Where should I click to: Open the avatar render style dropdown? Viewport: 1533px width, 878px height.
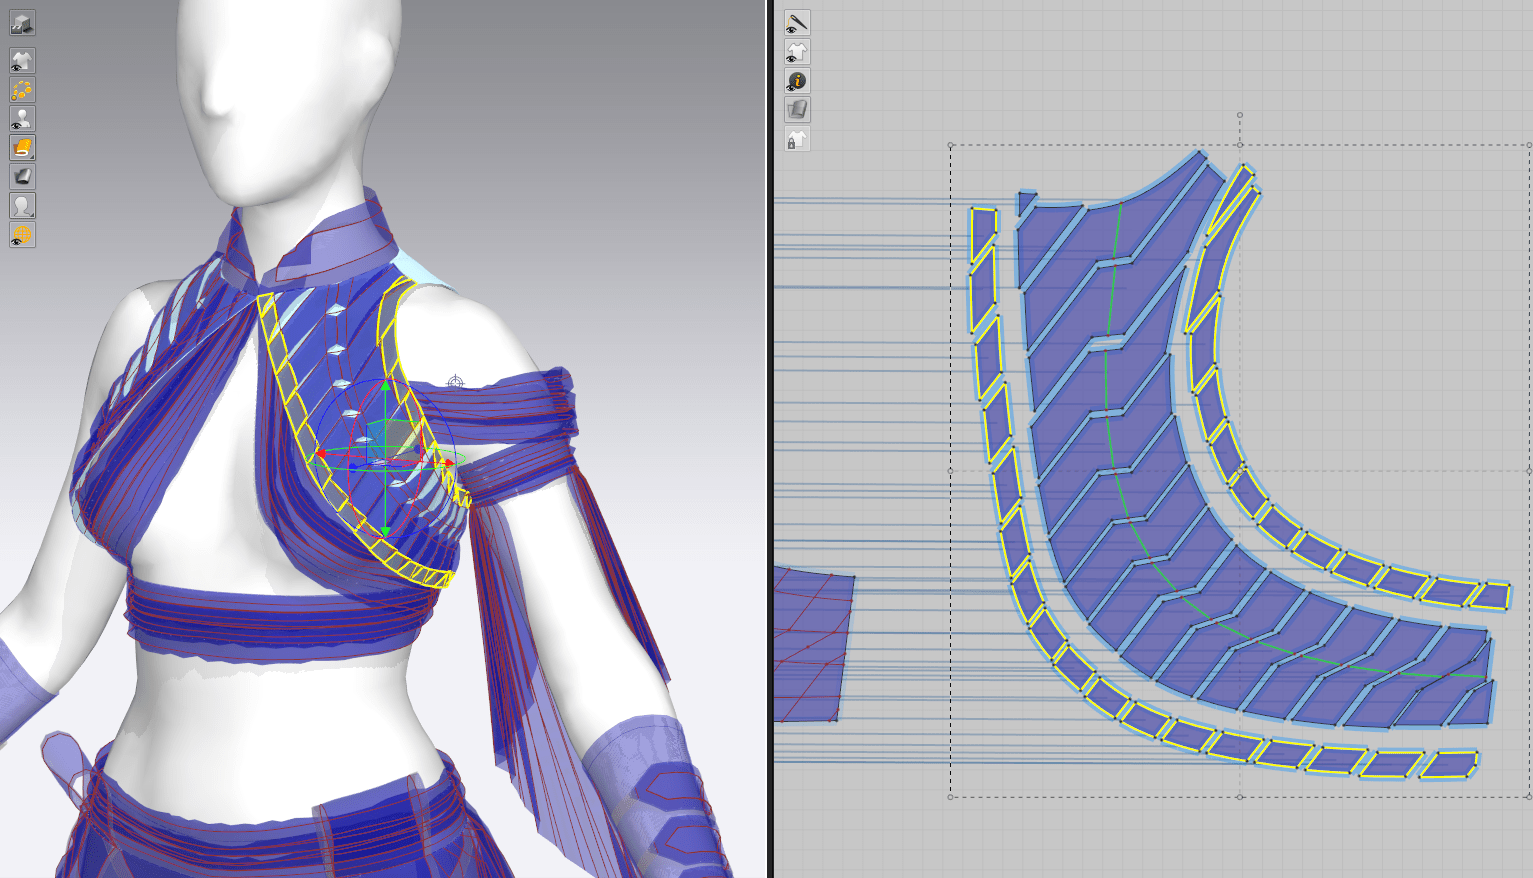coord(22,206)
